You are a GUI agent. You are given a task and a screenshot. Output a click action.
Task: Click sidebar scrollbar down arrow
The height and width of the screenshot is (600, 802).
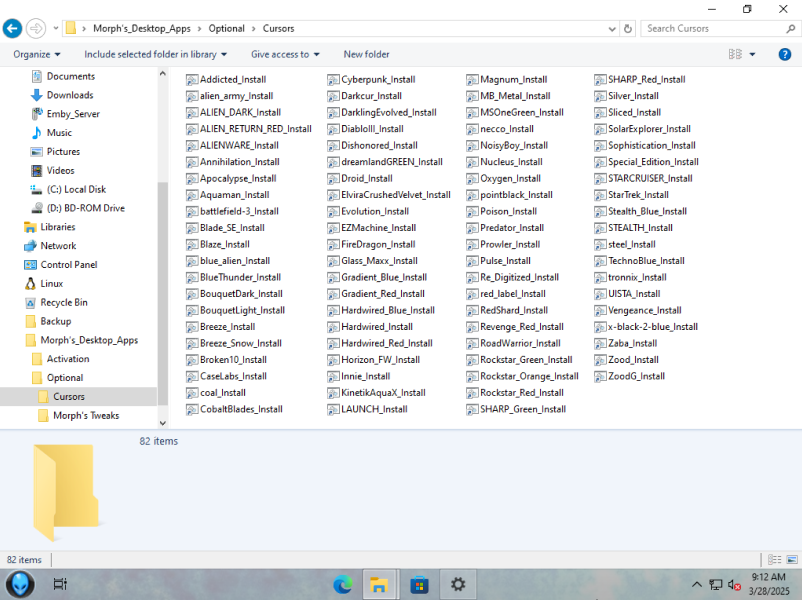coord(163,424)
